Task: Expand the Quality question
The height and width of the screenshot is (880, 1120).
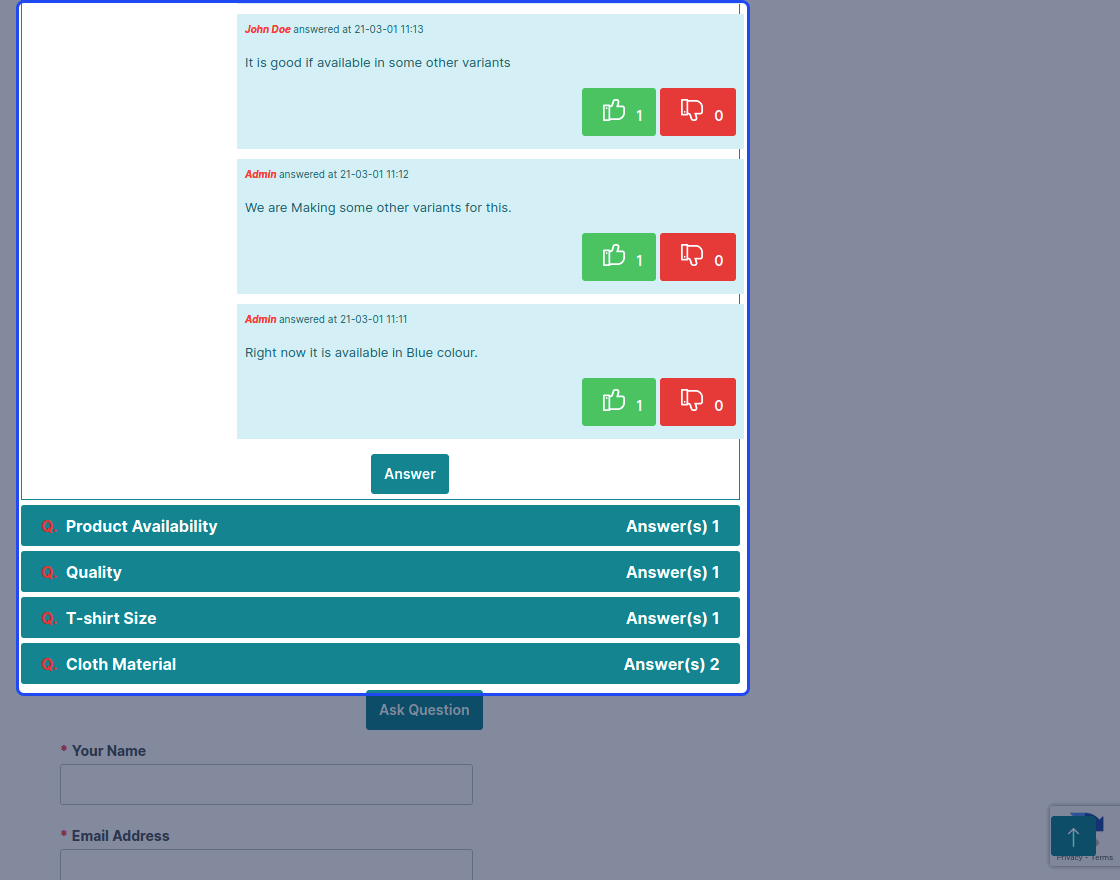Action: click(380, 572)
